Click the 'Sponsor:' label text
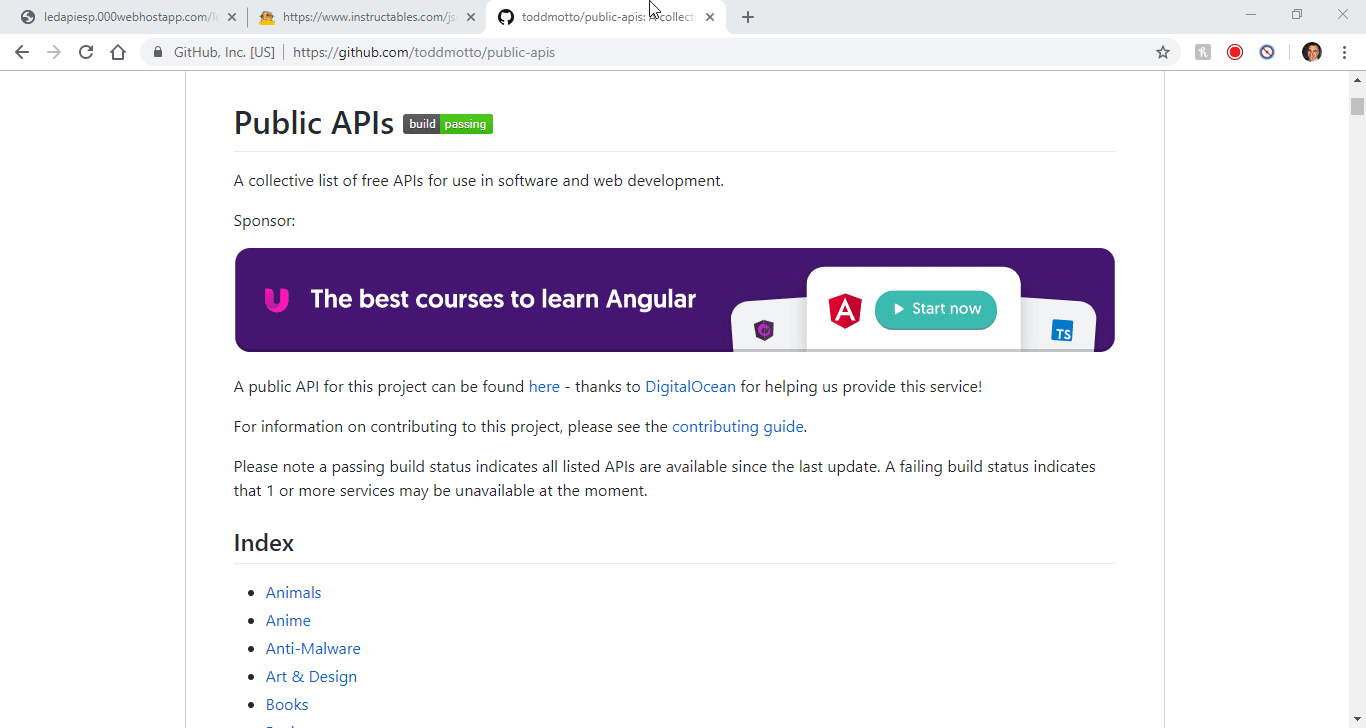 tap(264, 221)
